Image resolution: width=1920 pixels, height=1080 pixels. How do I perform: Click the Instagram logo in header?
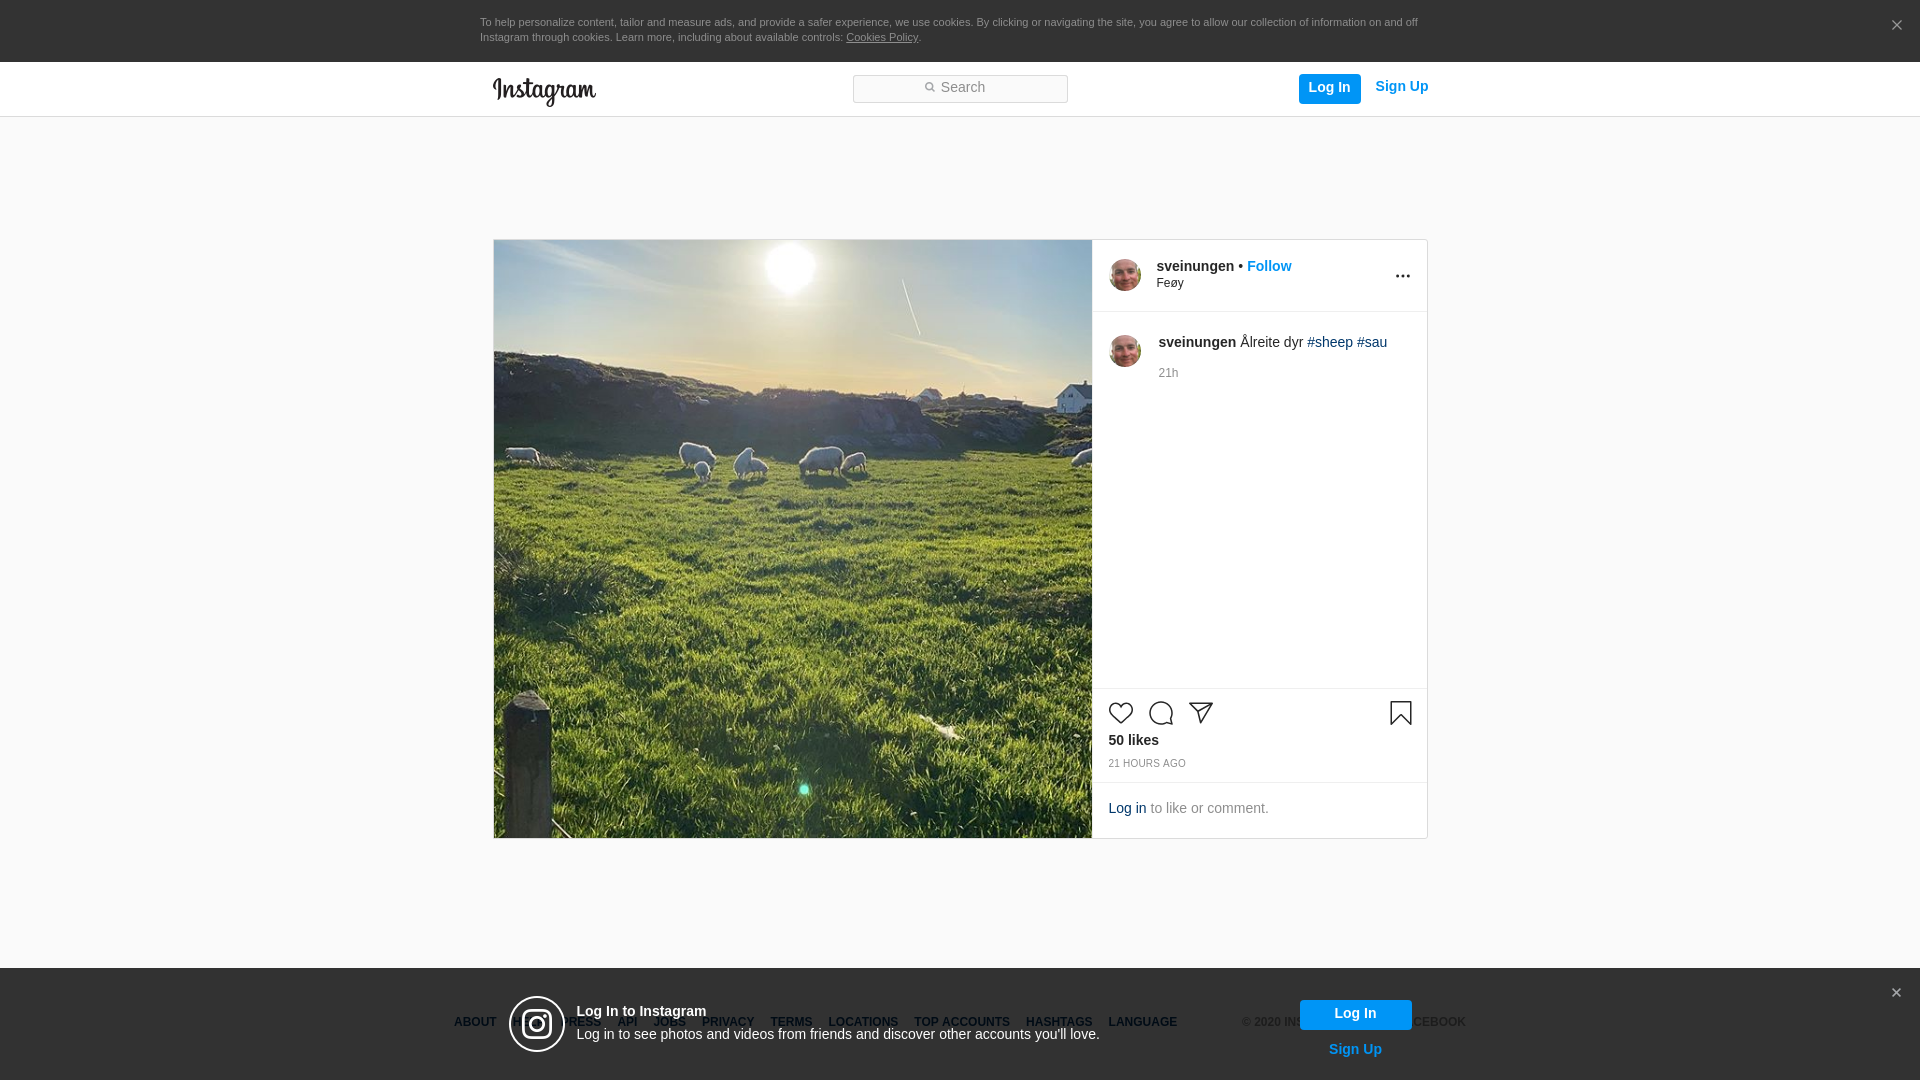point(544,91)
